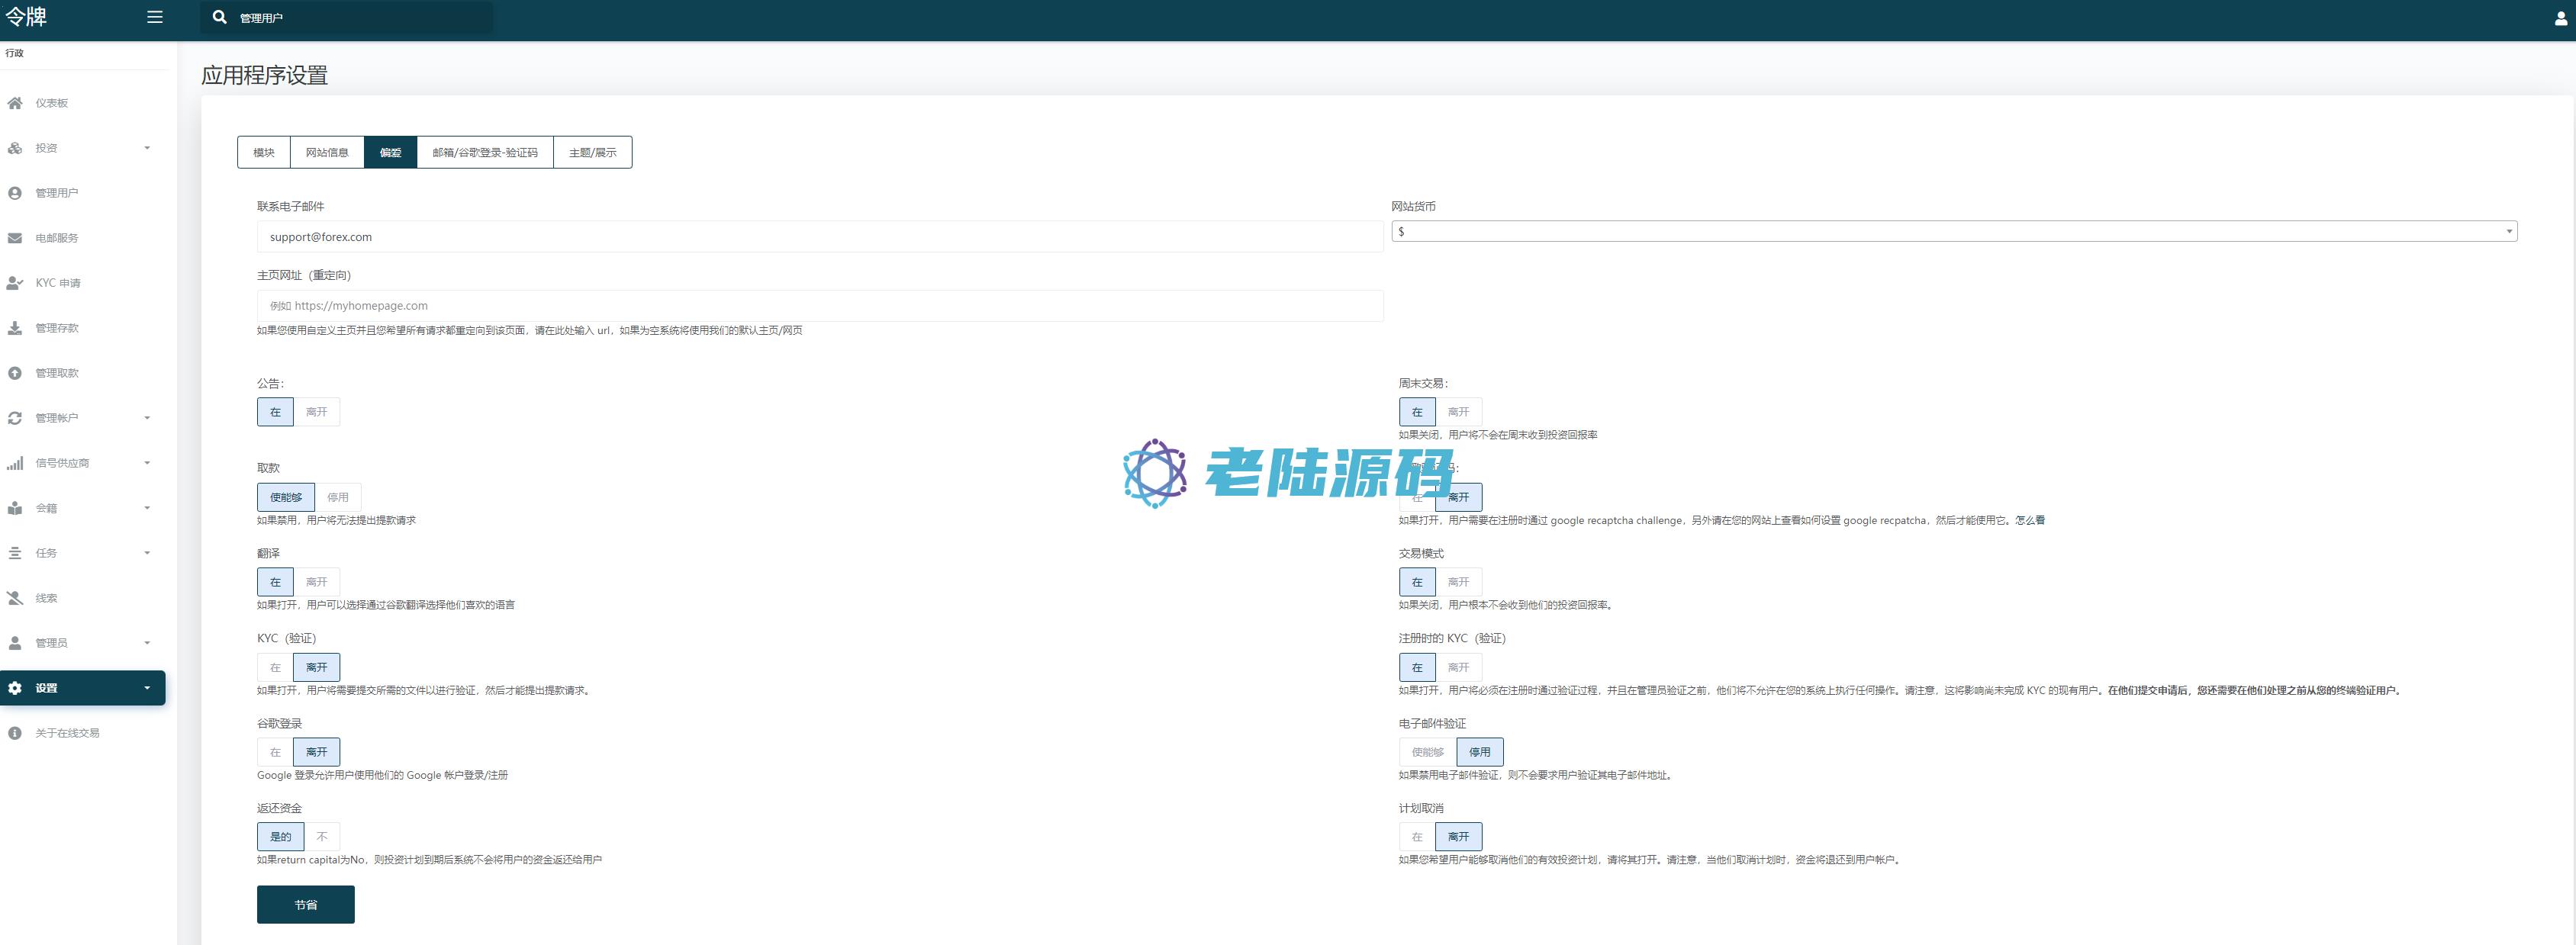2576x945 pixels.
Task: Enable 电子邮件验证 with 使能够 option
Action: point(1427,752)
